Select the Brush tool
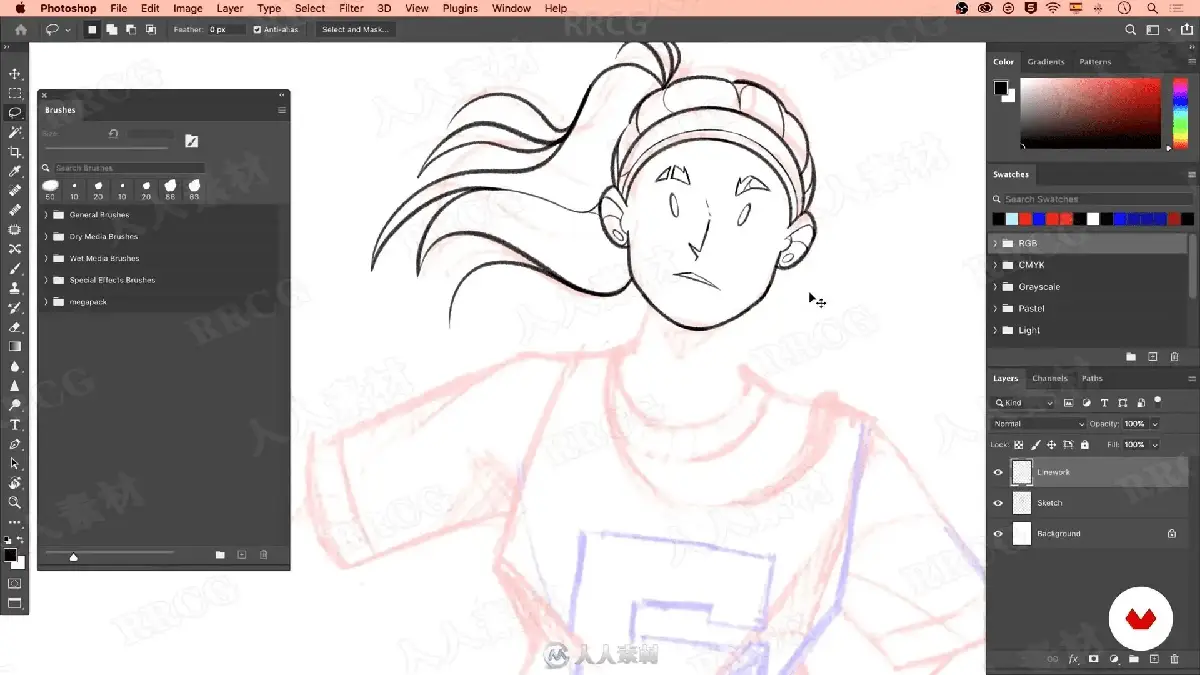1200x675 pixels. [15, 269]
